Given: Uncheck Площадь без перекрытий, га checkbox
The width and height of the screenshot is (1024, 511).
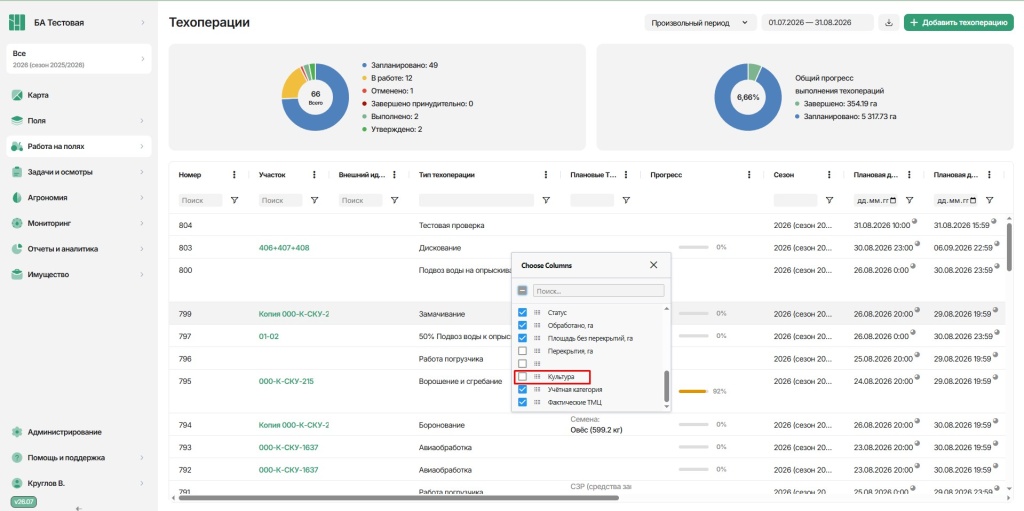Looking at the screenshot, I should (x=522, y=338).
